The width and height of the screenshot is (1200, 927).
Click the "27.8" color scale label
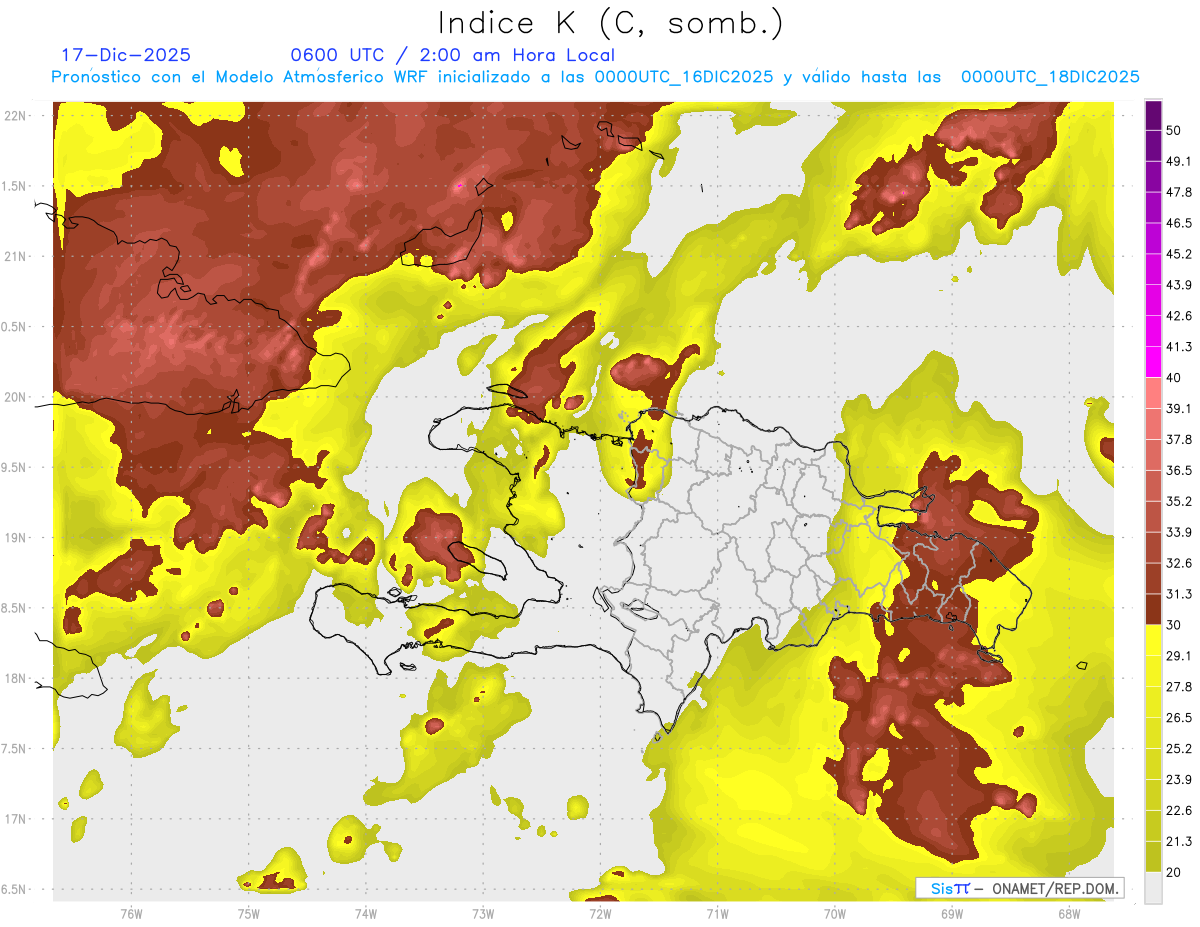coord(1179,686)
